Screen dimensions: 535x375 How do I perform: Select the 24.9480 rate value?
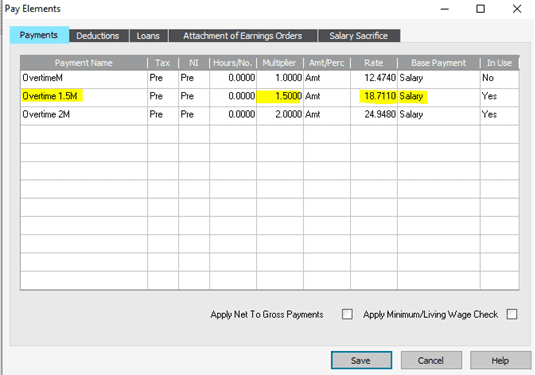point(374,115)
